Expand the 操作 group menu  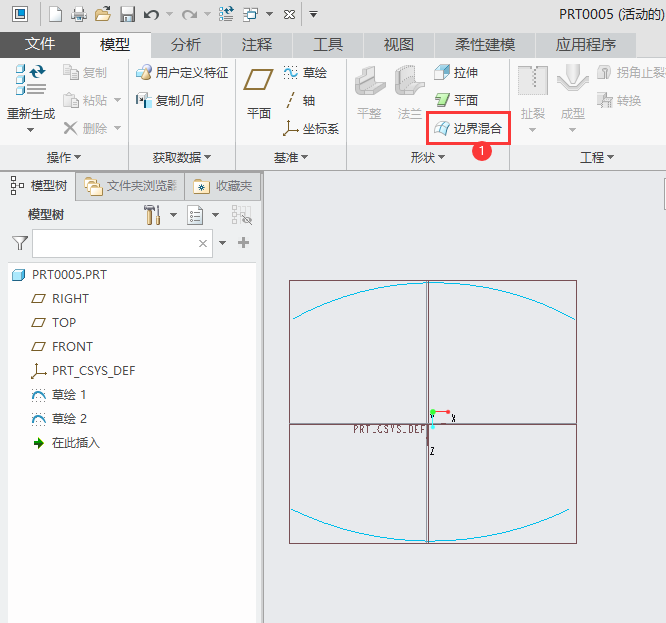click(x=64, y=158)
